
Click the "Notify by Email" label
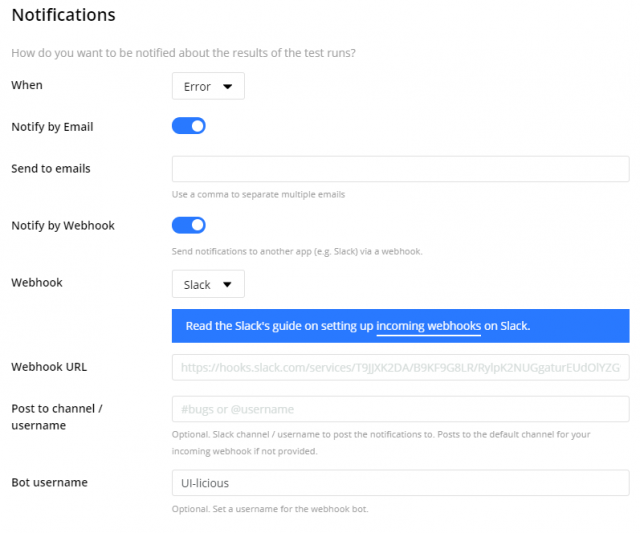pyautogui.click(x=52, y=127)
